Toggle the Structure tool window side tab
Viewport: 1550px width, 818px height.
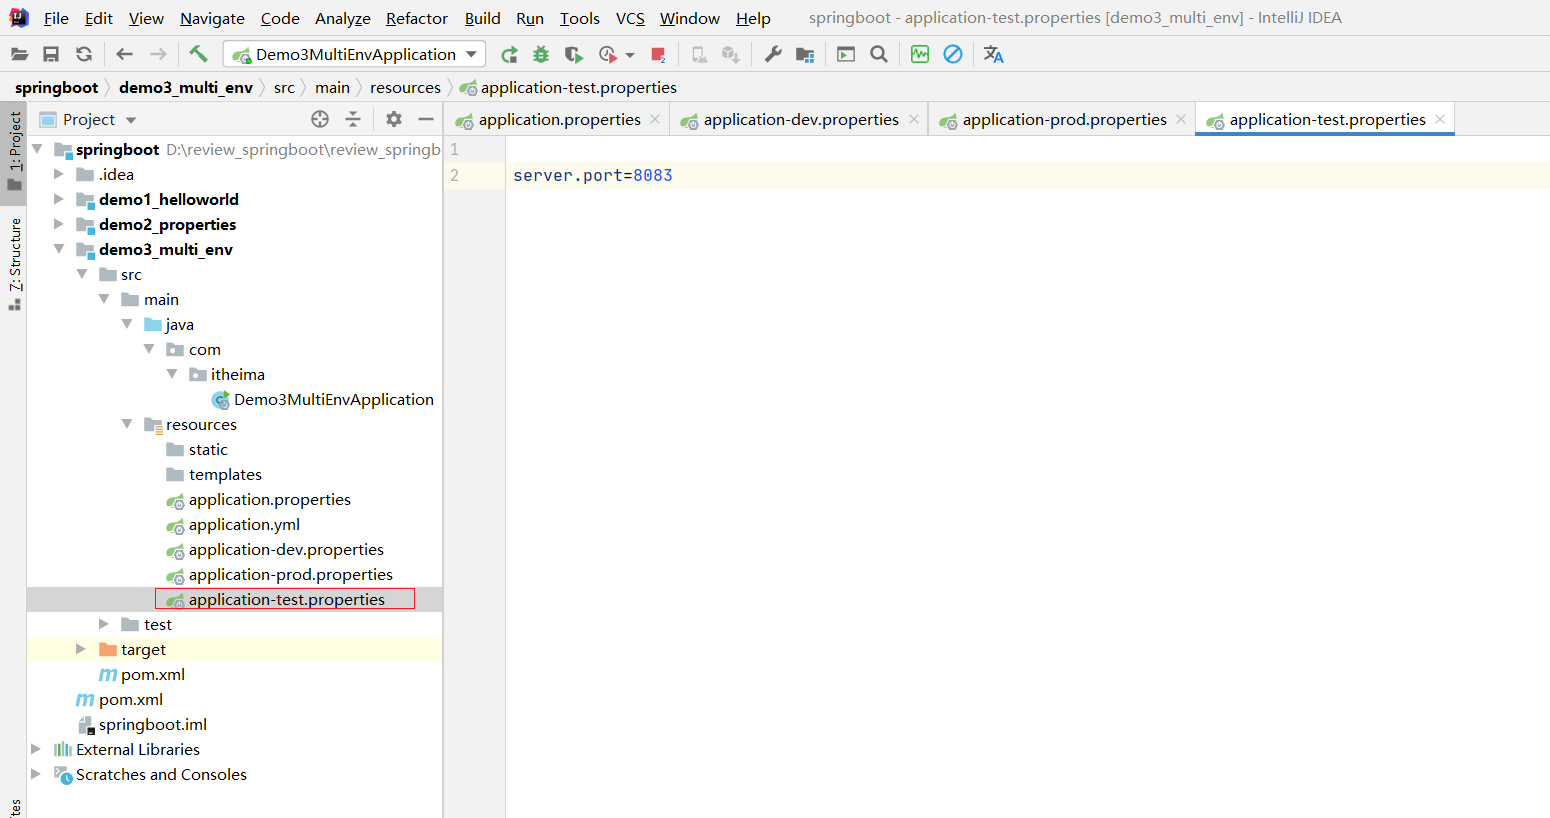click(14, 262)
